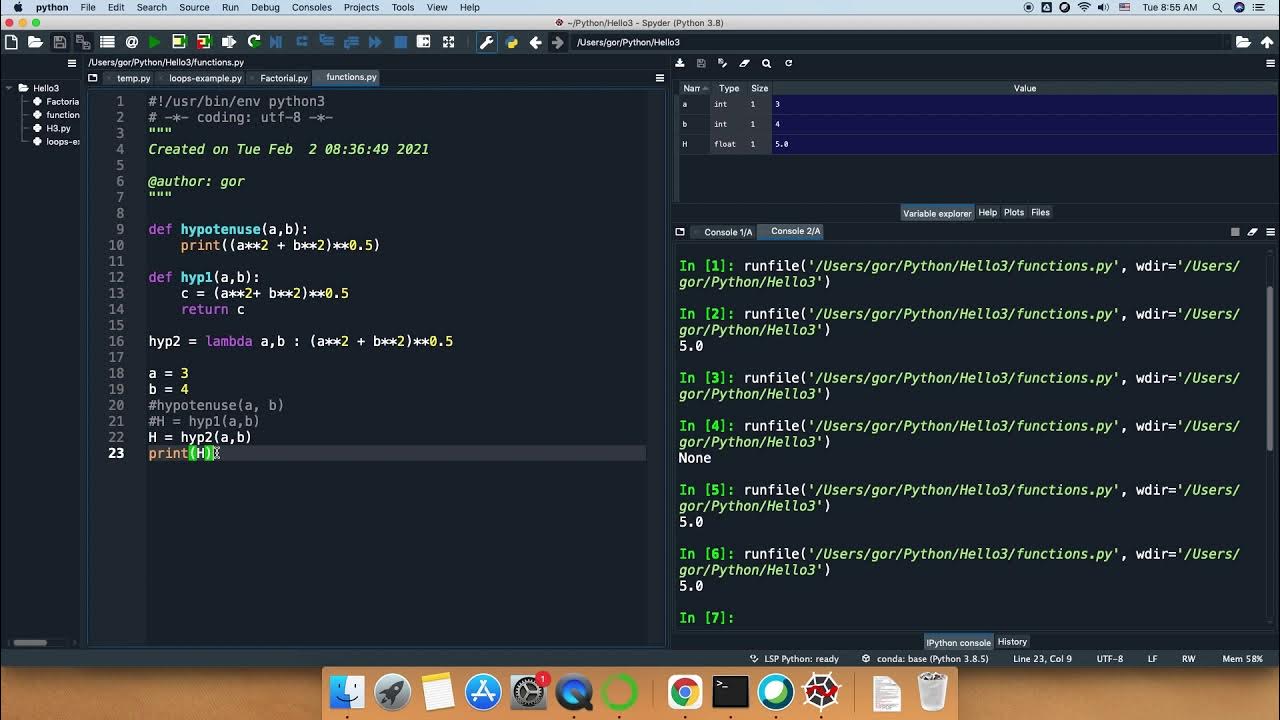1280x720 pixels.
Task: Collapse the Hello3 project folder
Action: (9, 88)
